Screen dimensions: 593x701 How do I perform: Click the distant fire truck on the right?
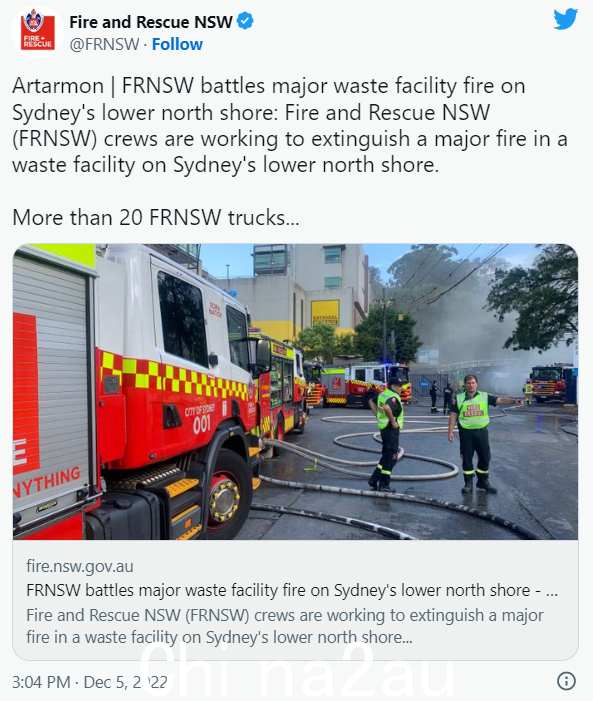[x=551, y=384]
